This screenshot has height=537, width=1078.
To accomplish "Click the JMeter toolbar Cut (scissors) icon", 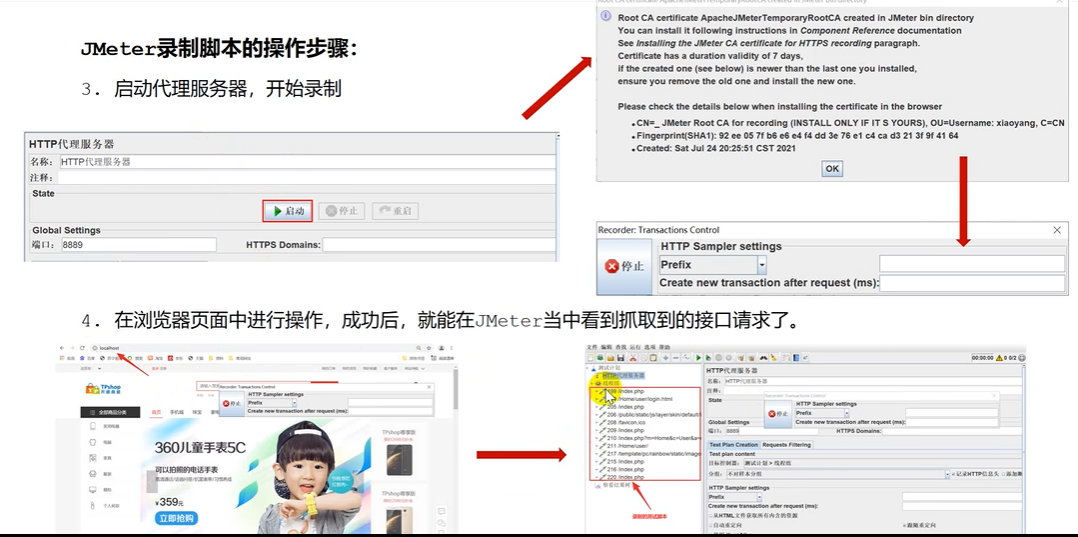I will coord(633,358).
